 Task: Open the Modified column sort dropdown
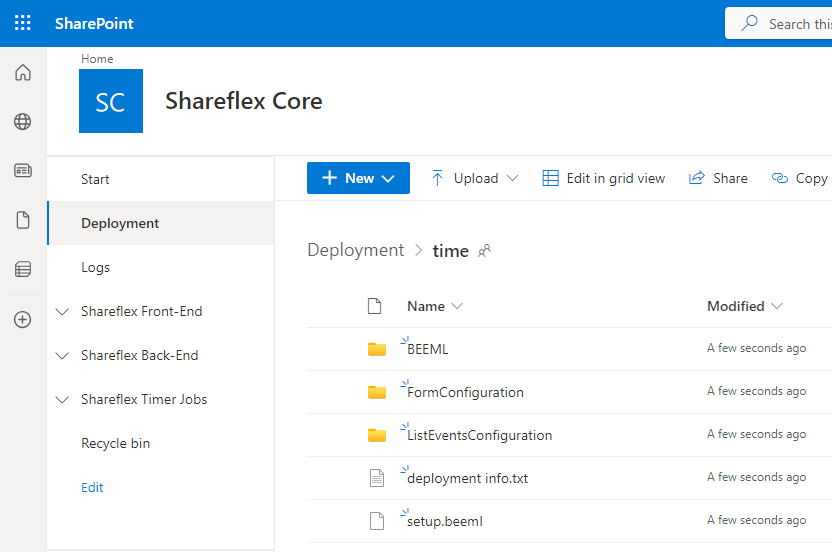pos(777,306)
